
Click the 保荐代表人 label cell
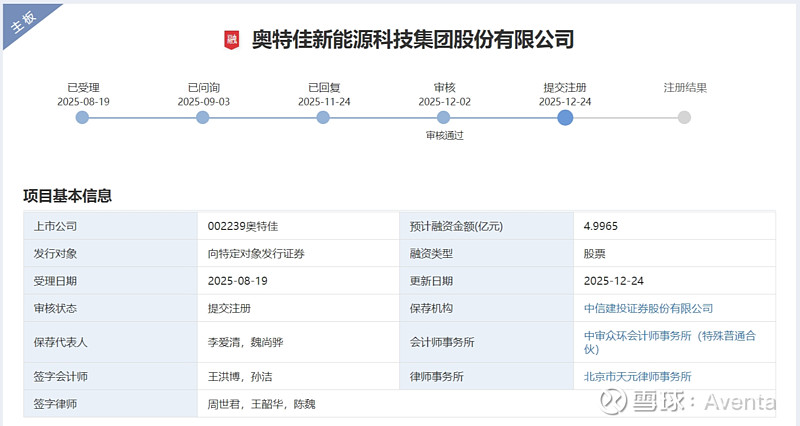[x=111, y=342]
